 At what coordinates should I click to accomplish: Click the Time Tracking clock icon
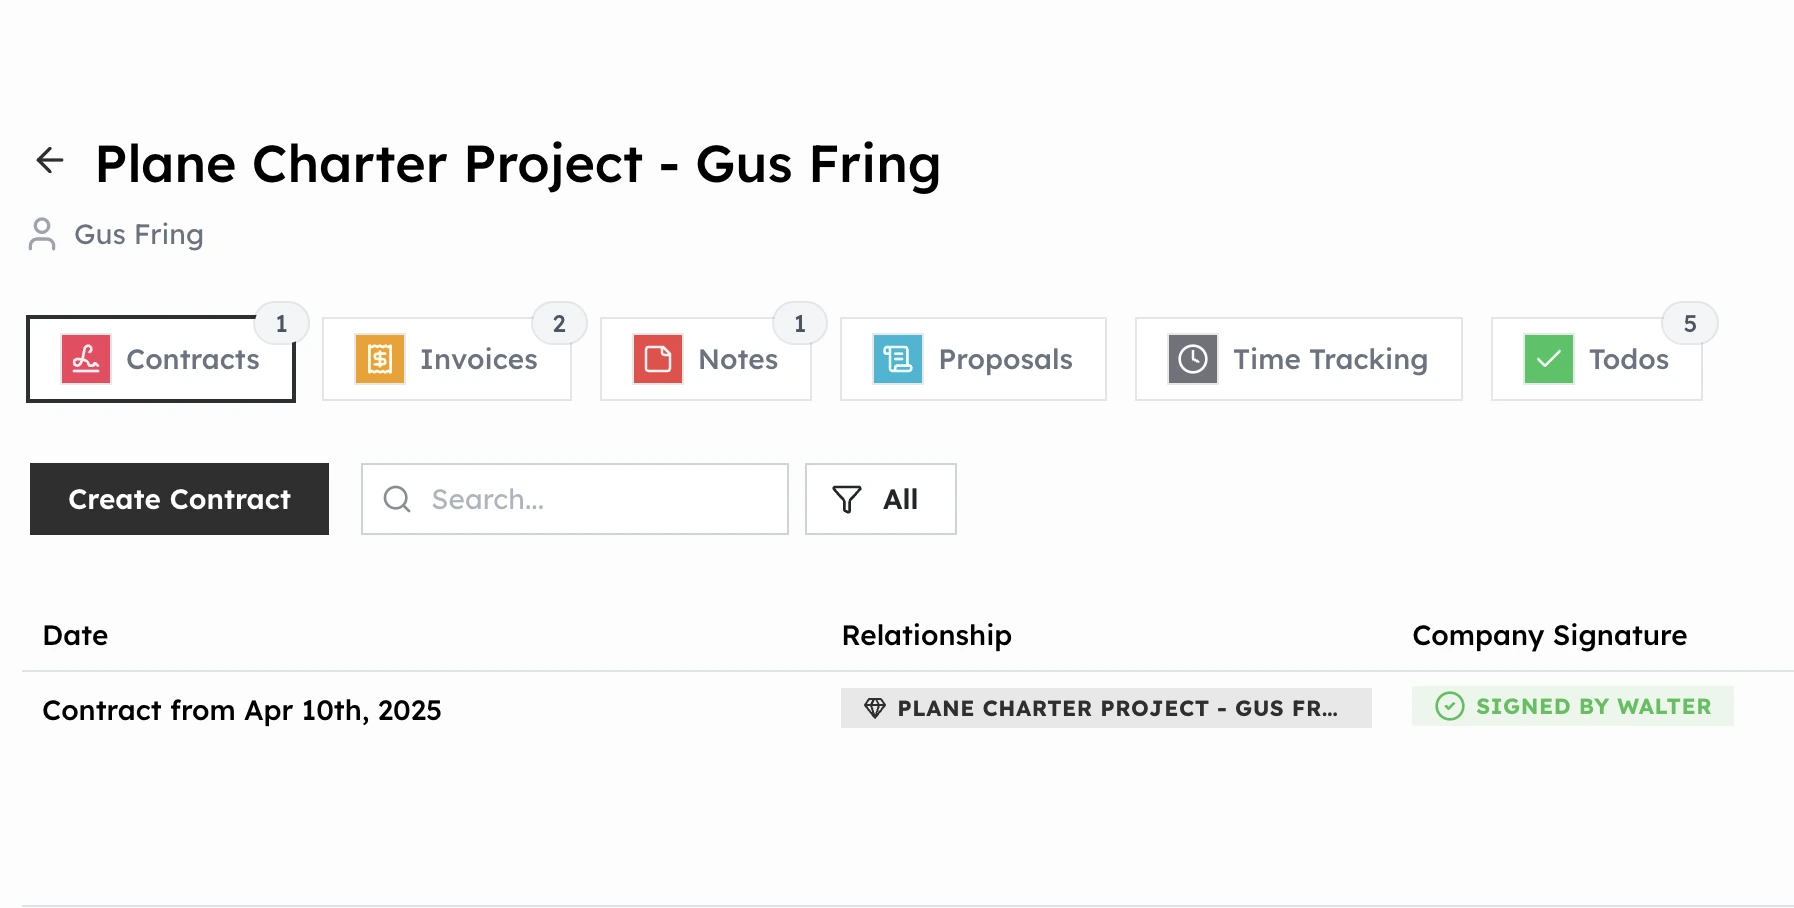pos(1193,359)
